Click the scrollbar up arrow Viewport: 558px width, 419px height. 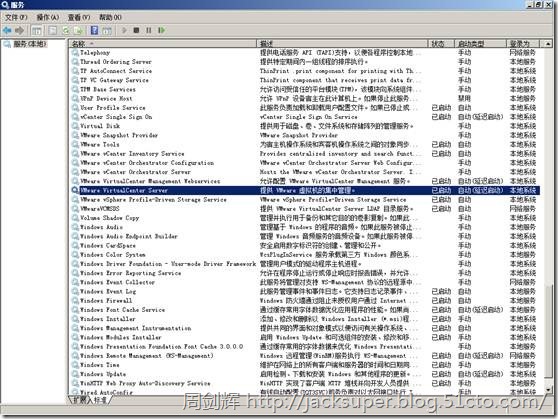coord(548,44)
